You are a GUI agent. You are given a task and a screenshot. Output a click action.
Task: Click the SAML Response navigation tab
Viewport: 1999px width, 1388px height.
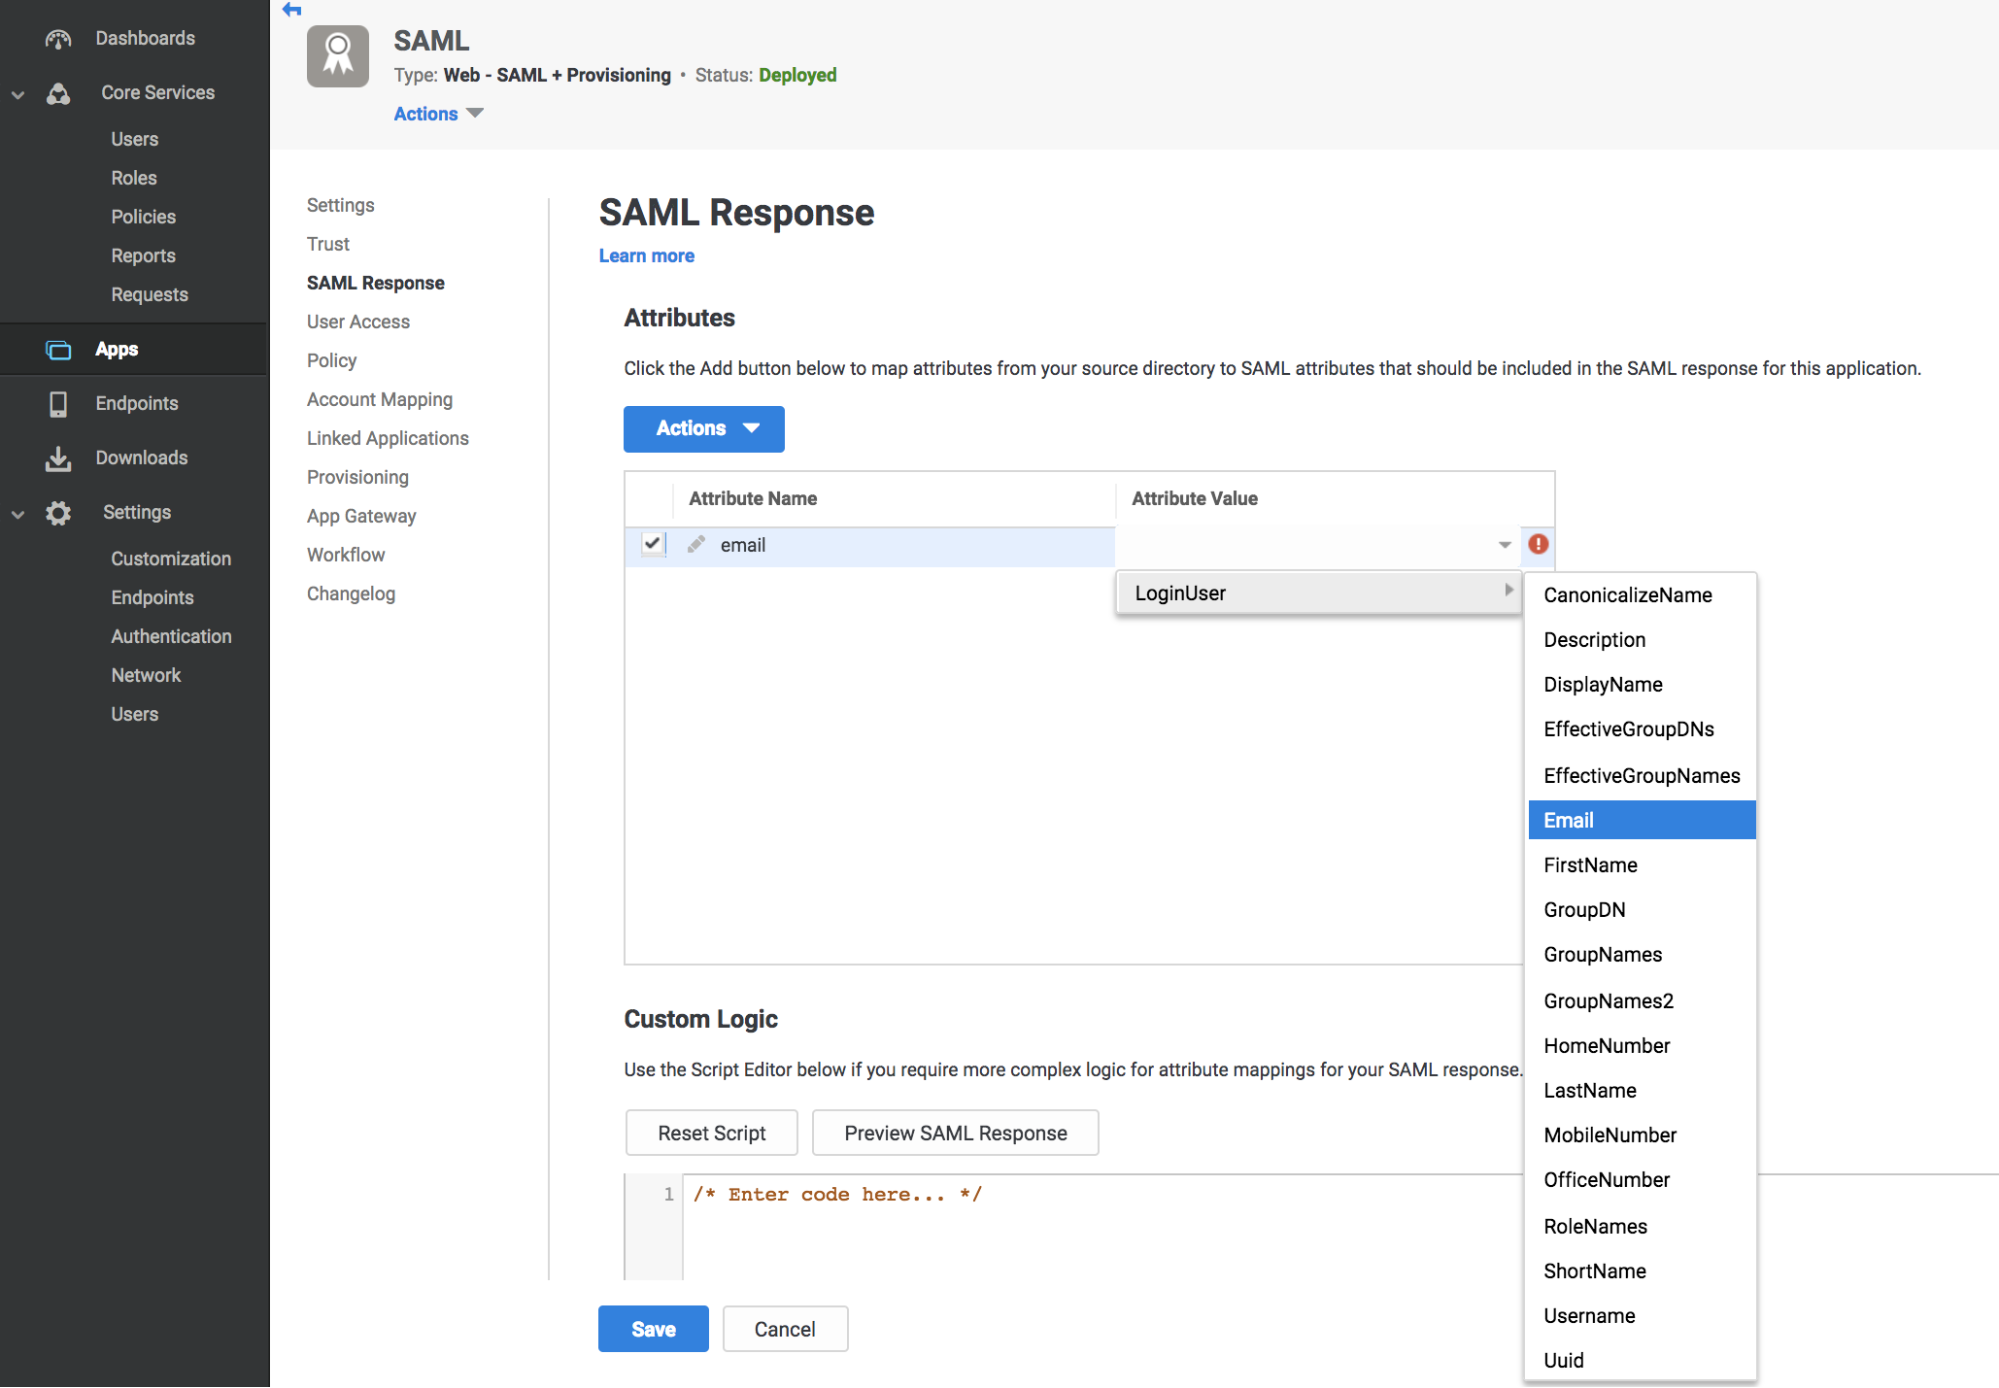point(374,282)
